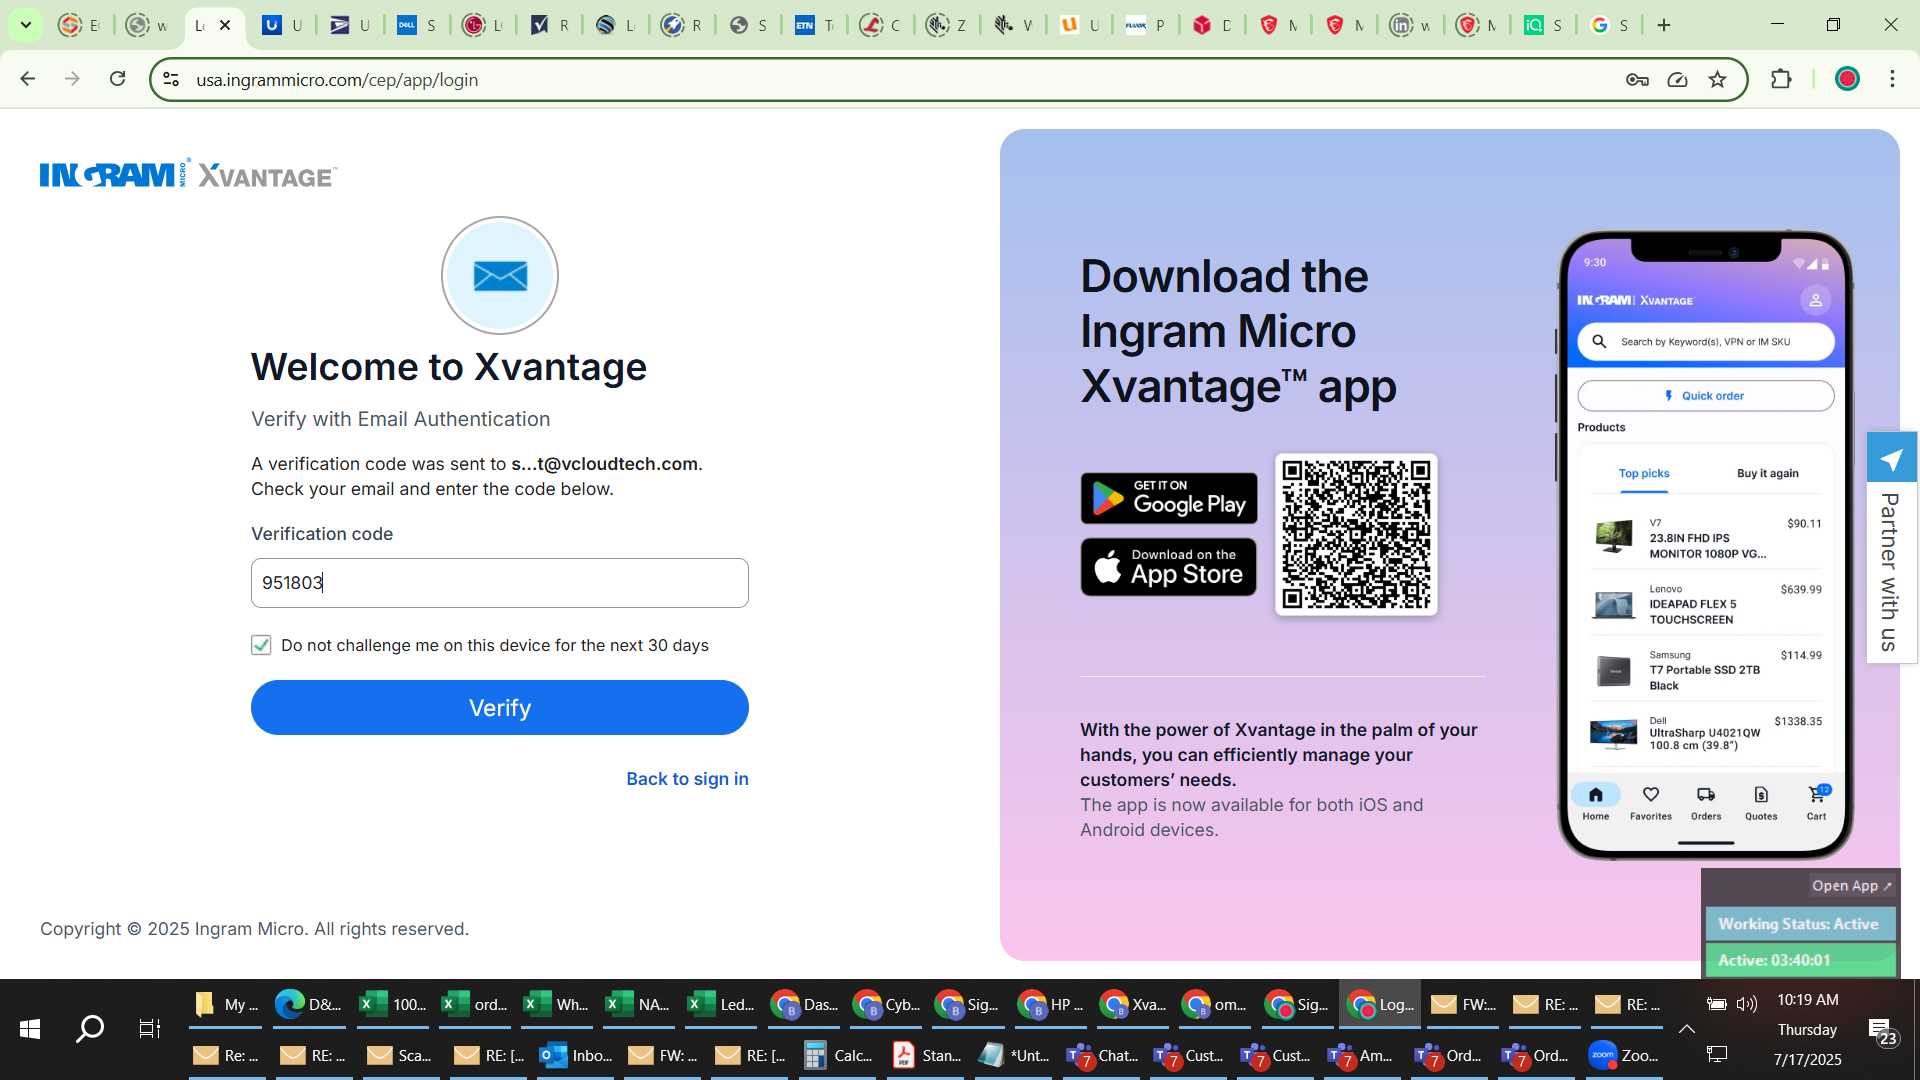The width and height of the screenshot is (1920, 1080).
Task: Open Outlook Inbox taskbar item
Action: (576, 1055)
